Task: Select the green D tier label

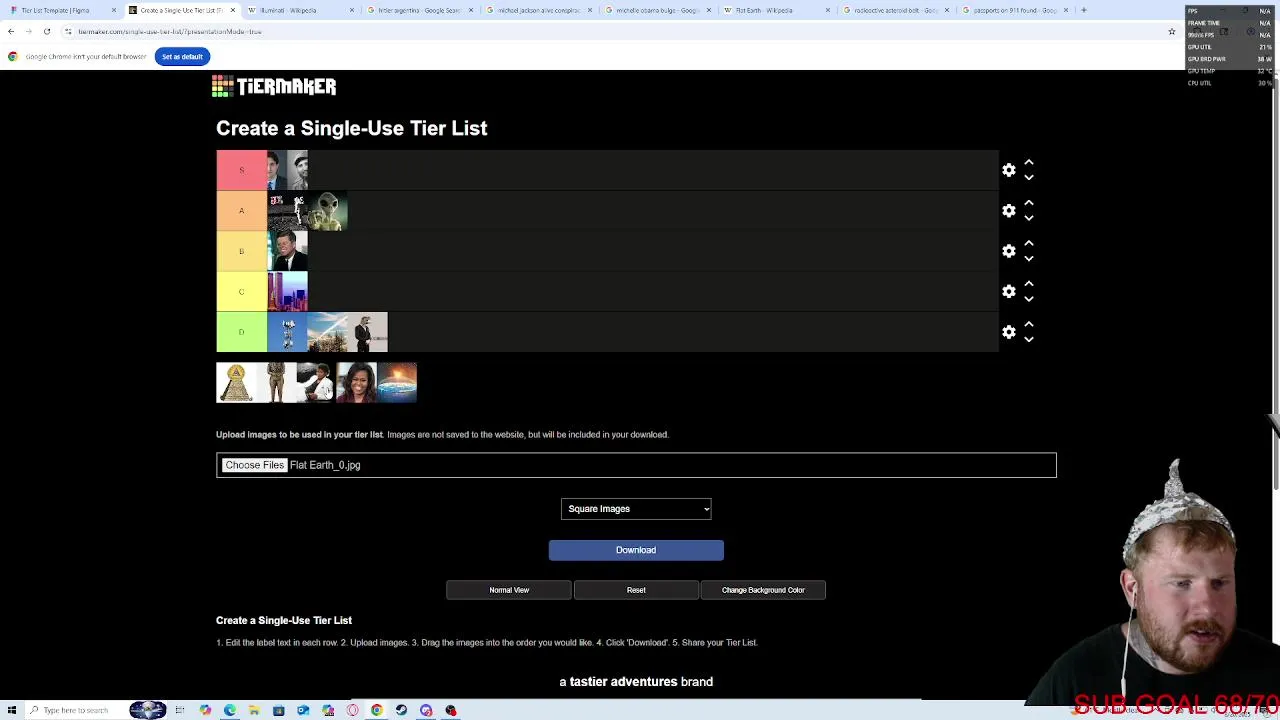Action: click(241, 332)
